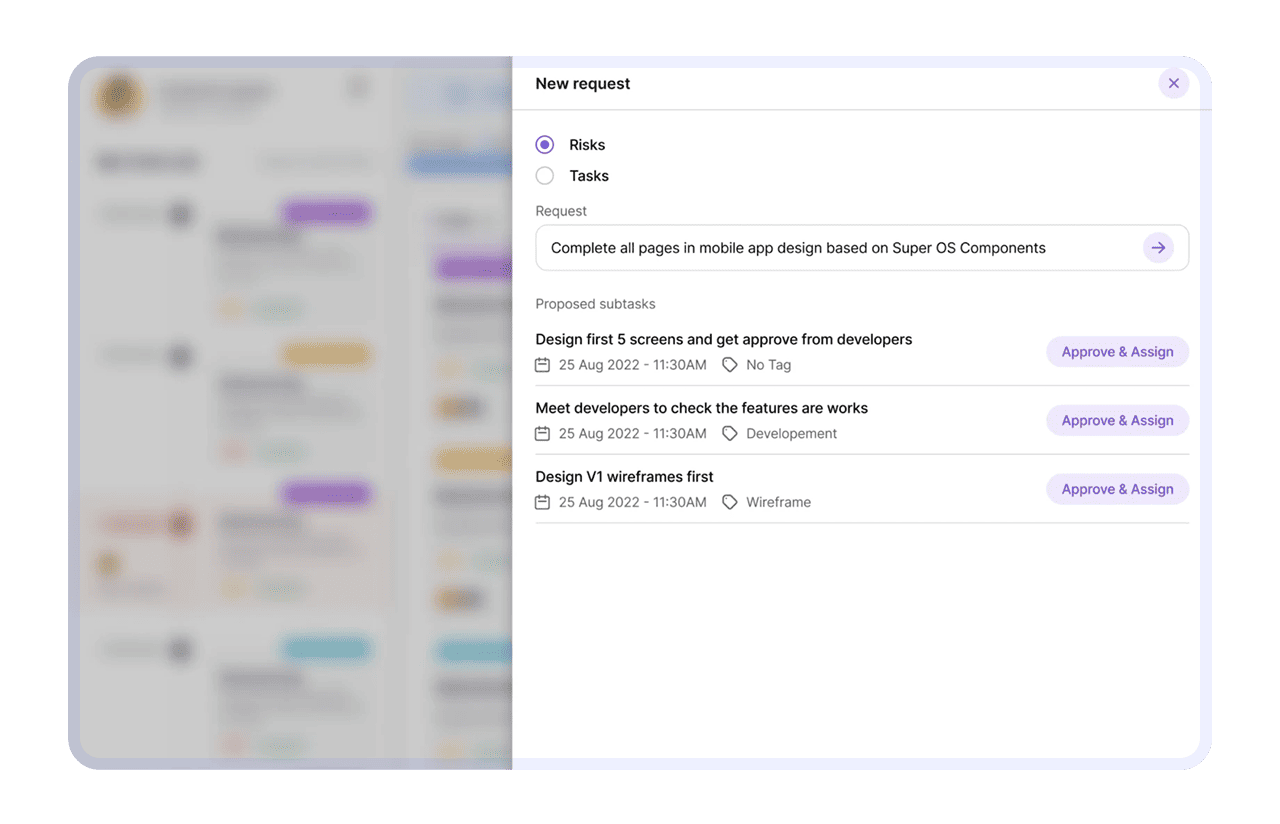The width and height of the screenshot is (1280, 824).
Task: Select the Risks radio option
Action: (x=545, y=145)
